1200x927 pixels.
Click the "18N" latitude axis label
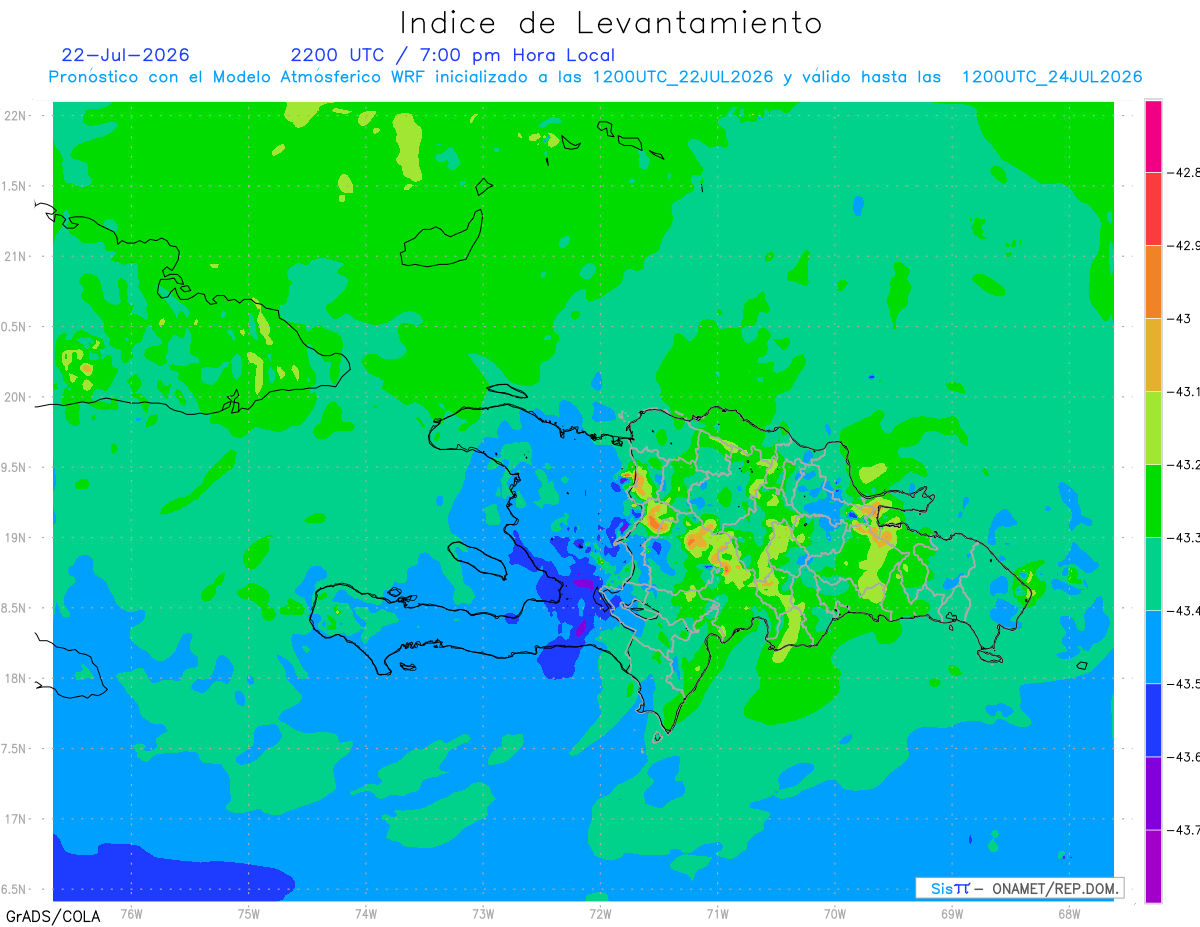[15, 678]
